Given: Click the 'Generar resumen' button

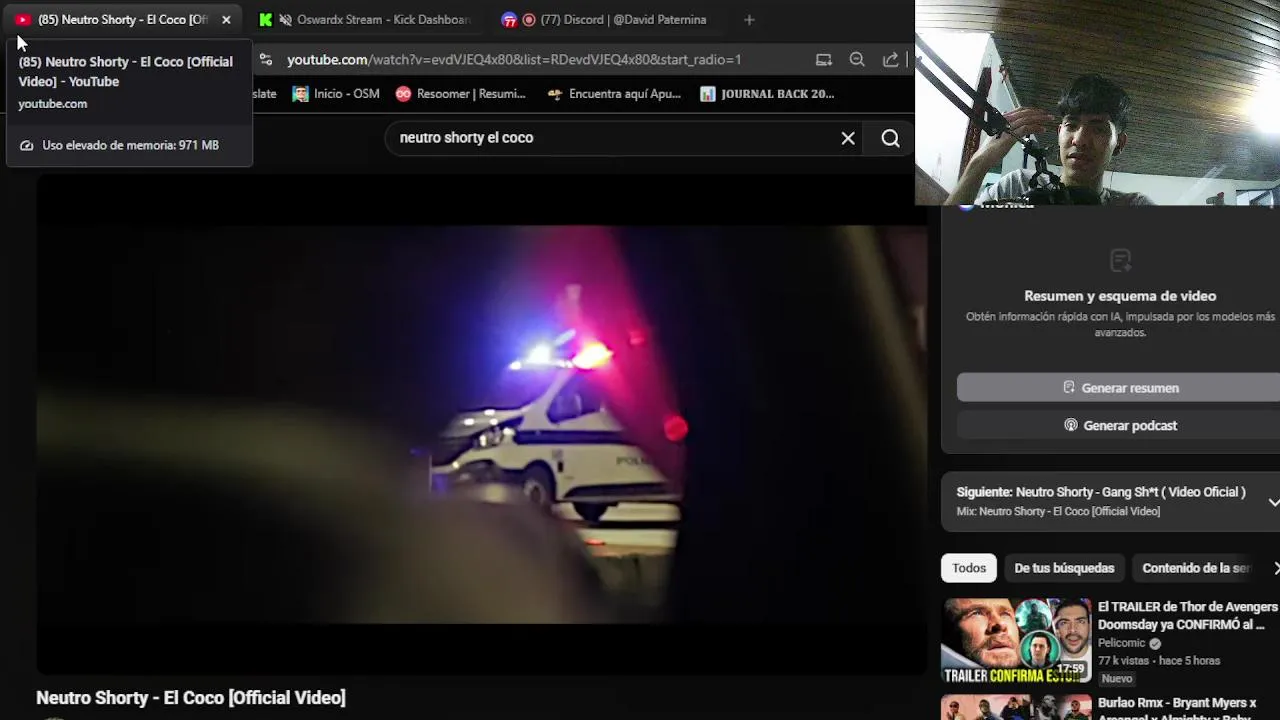Looking at the screenshot, I should point(1120,388).
